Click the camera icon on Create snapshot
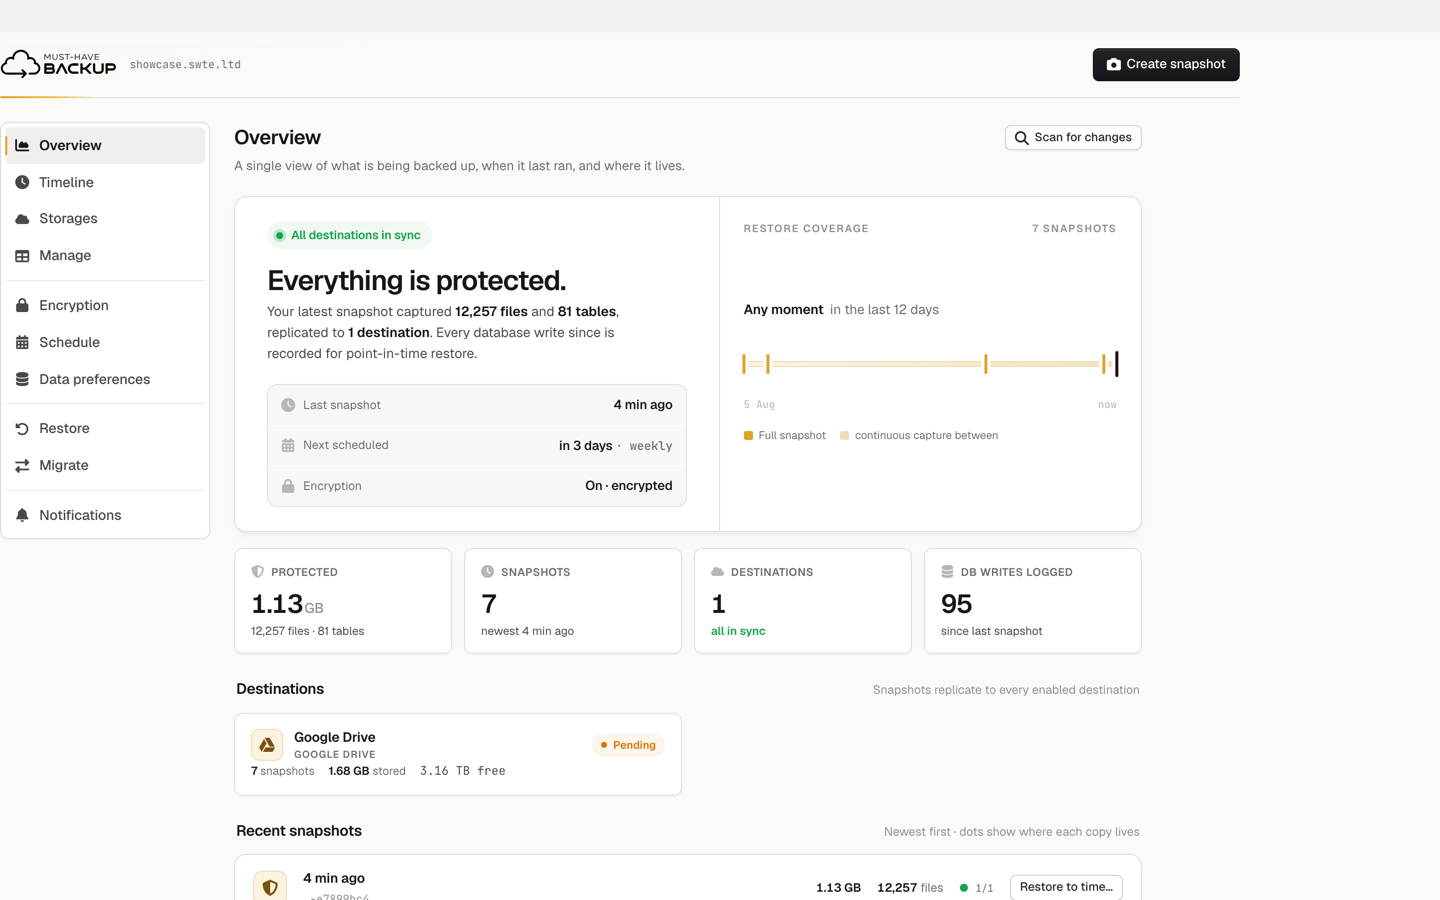 [1113, 64]
